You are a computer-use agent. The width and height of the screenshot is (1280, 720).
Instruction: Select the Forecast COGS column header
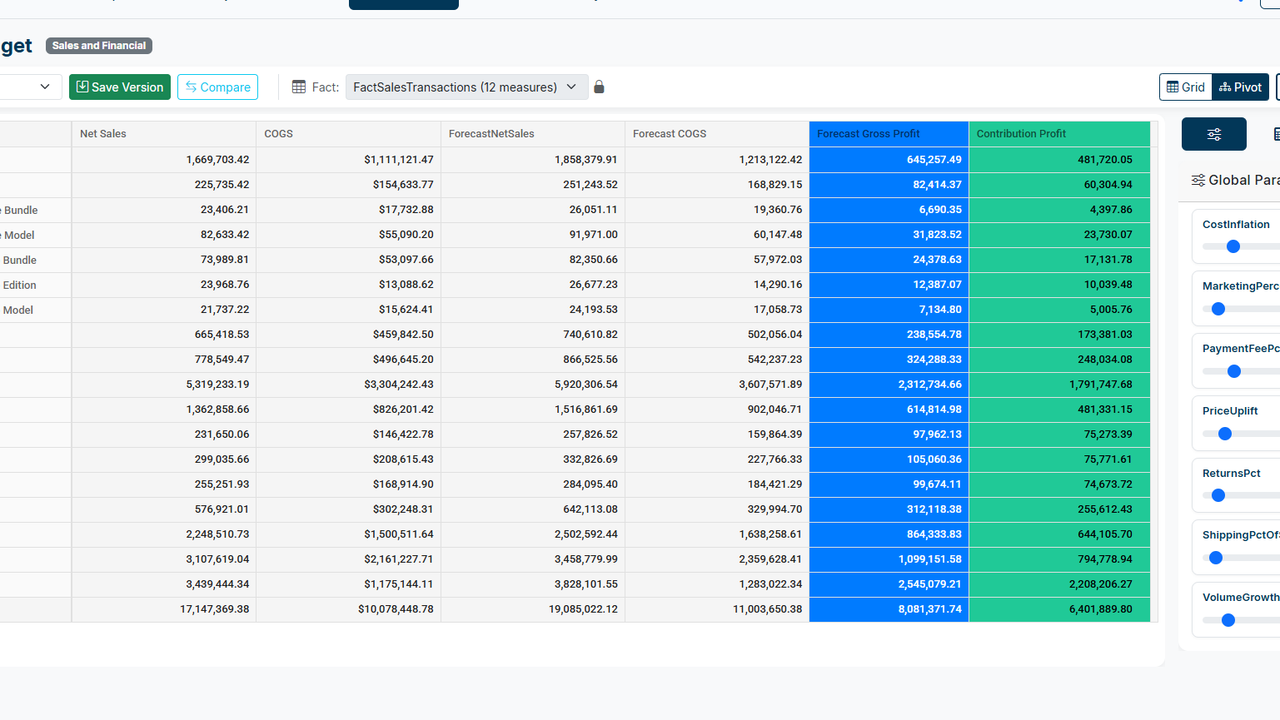click(x=717, y=134)
